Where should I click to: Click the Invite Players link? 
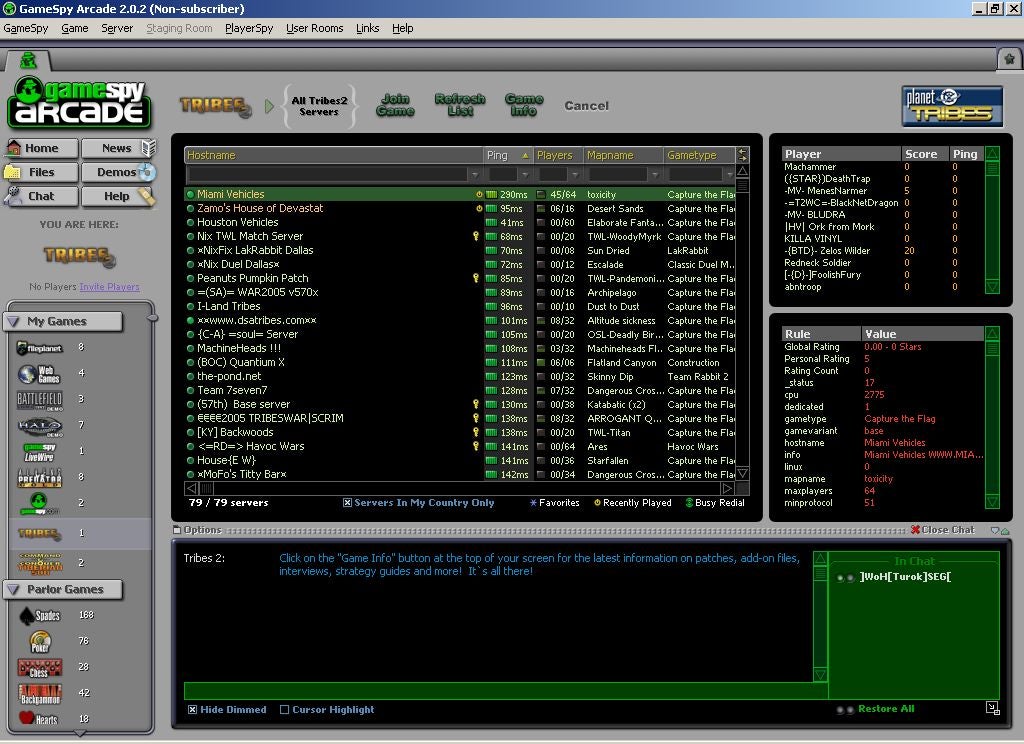109,287
